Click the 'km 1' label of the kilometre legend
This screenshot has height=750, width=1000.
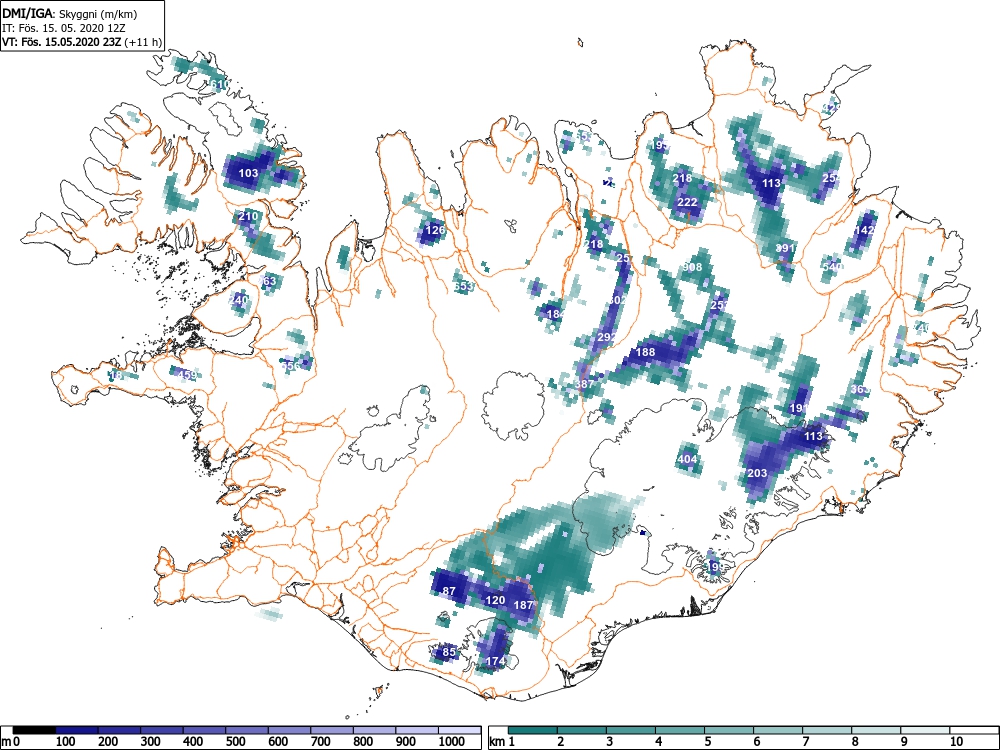click(502, 742)
